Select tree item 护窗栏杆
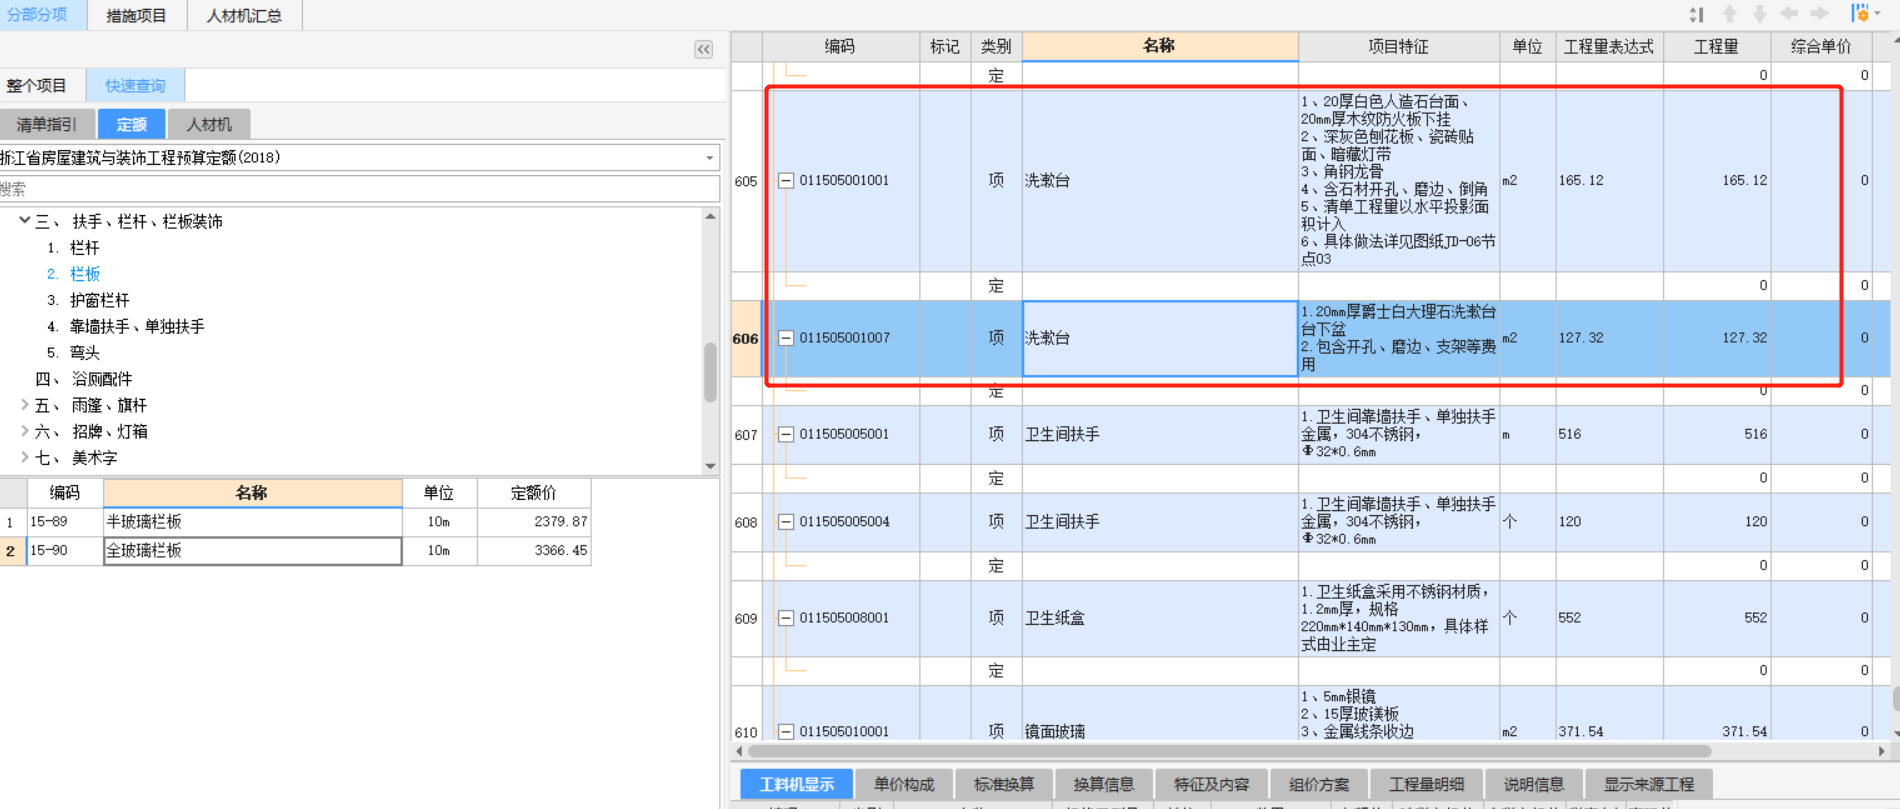 click(x=99, y=300)
